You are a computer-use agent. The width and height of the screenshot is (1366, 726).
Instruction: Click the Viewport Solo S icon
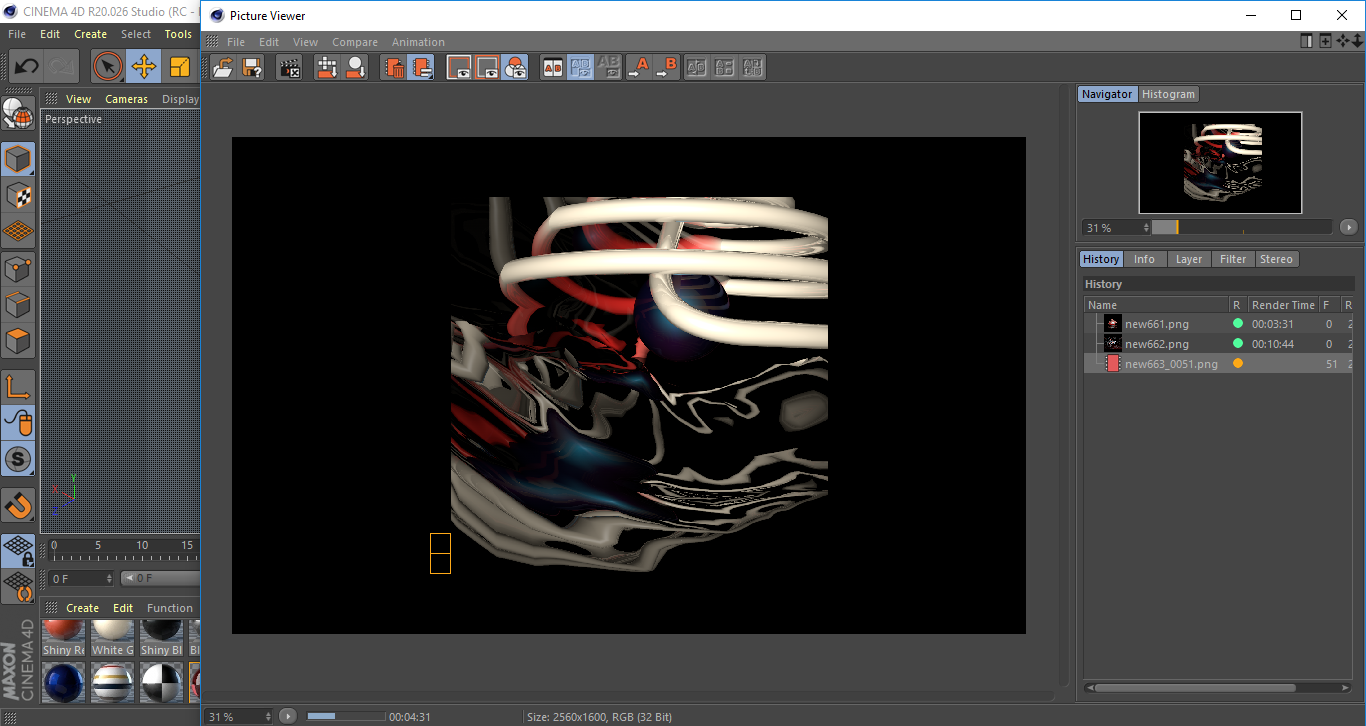[x=18, y=459]
